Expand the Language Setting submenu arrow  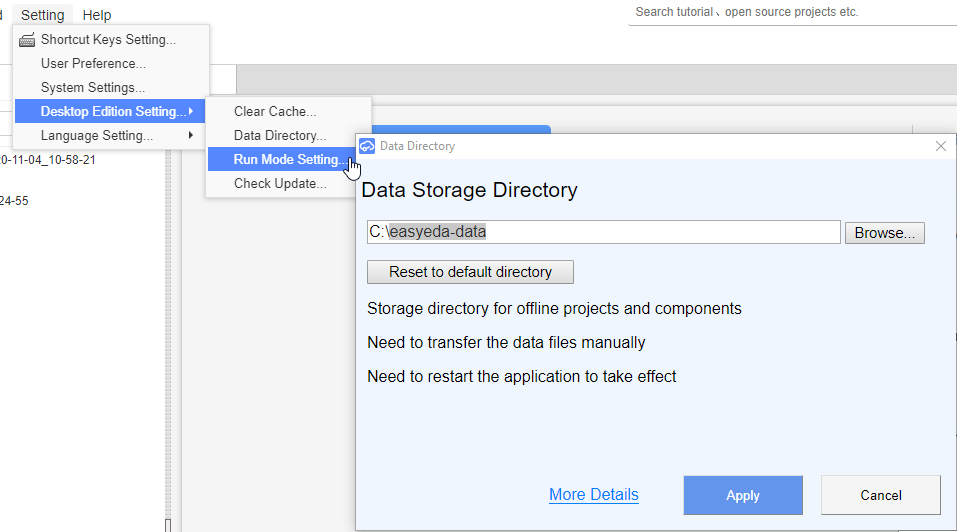(191, 135)
